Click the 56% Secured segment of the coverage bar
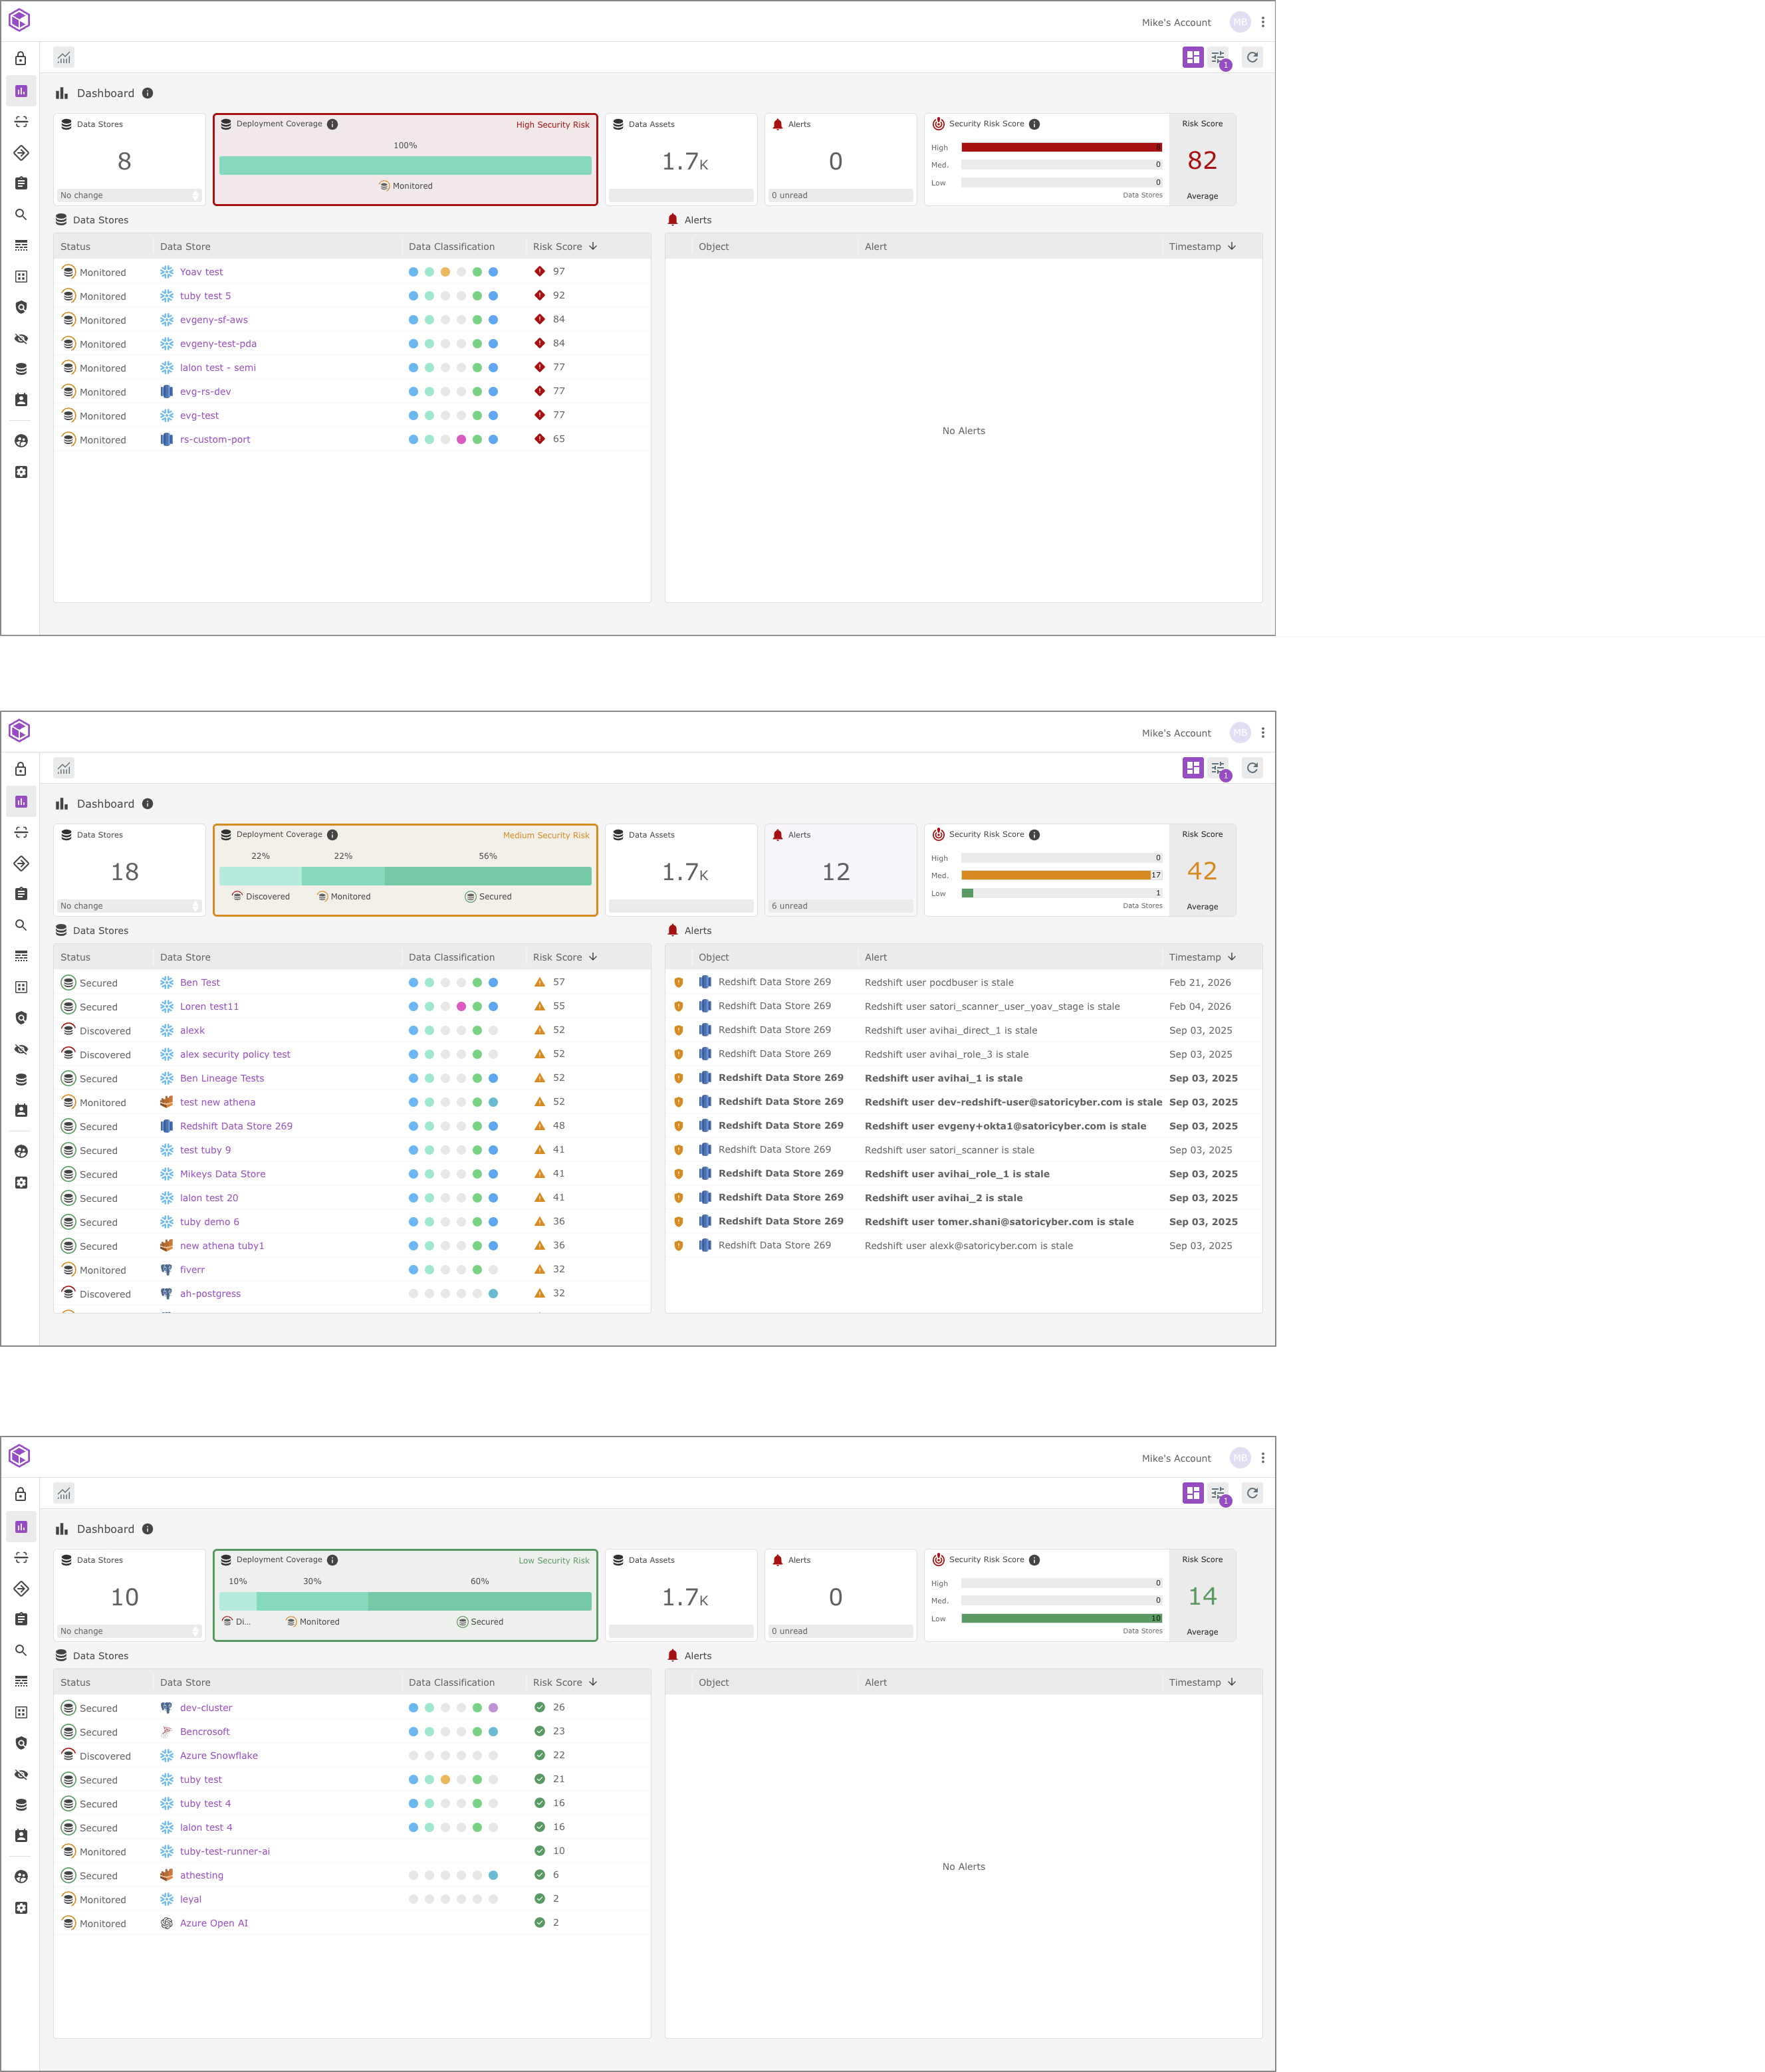This screenshot has width=1765, height=2072. 488,876
